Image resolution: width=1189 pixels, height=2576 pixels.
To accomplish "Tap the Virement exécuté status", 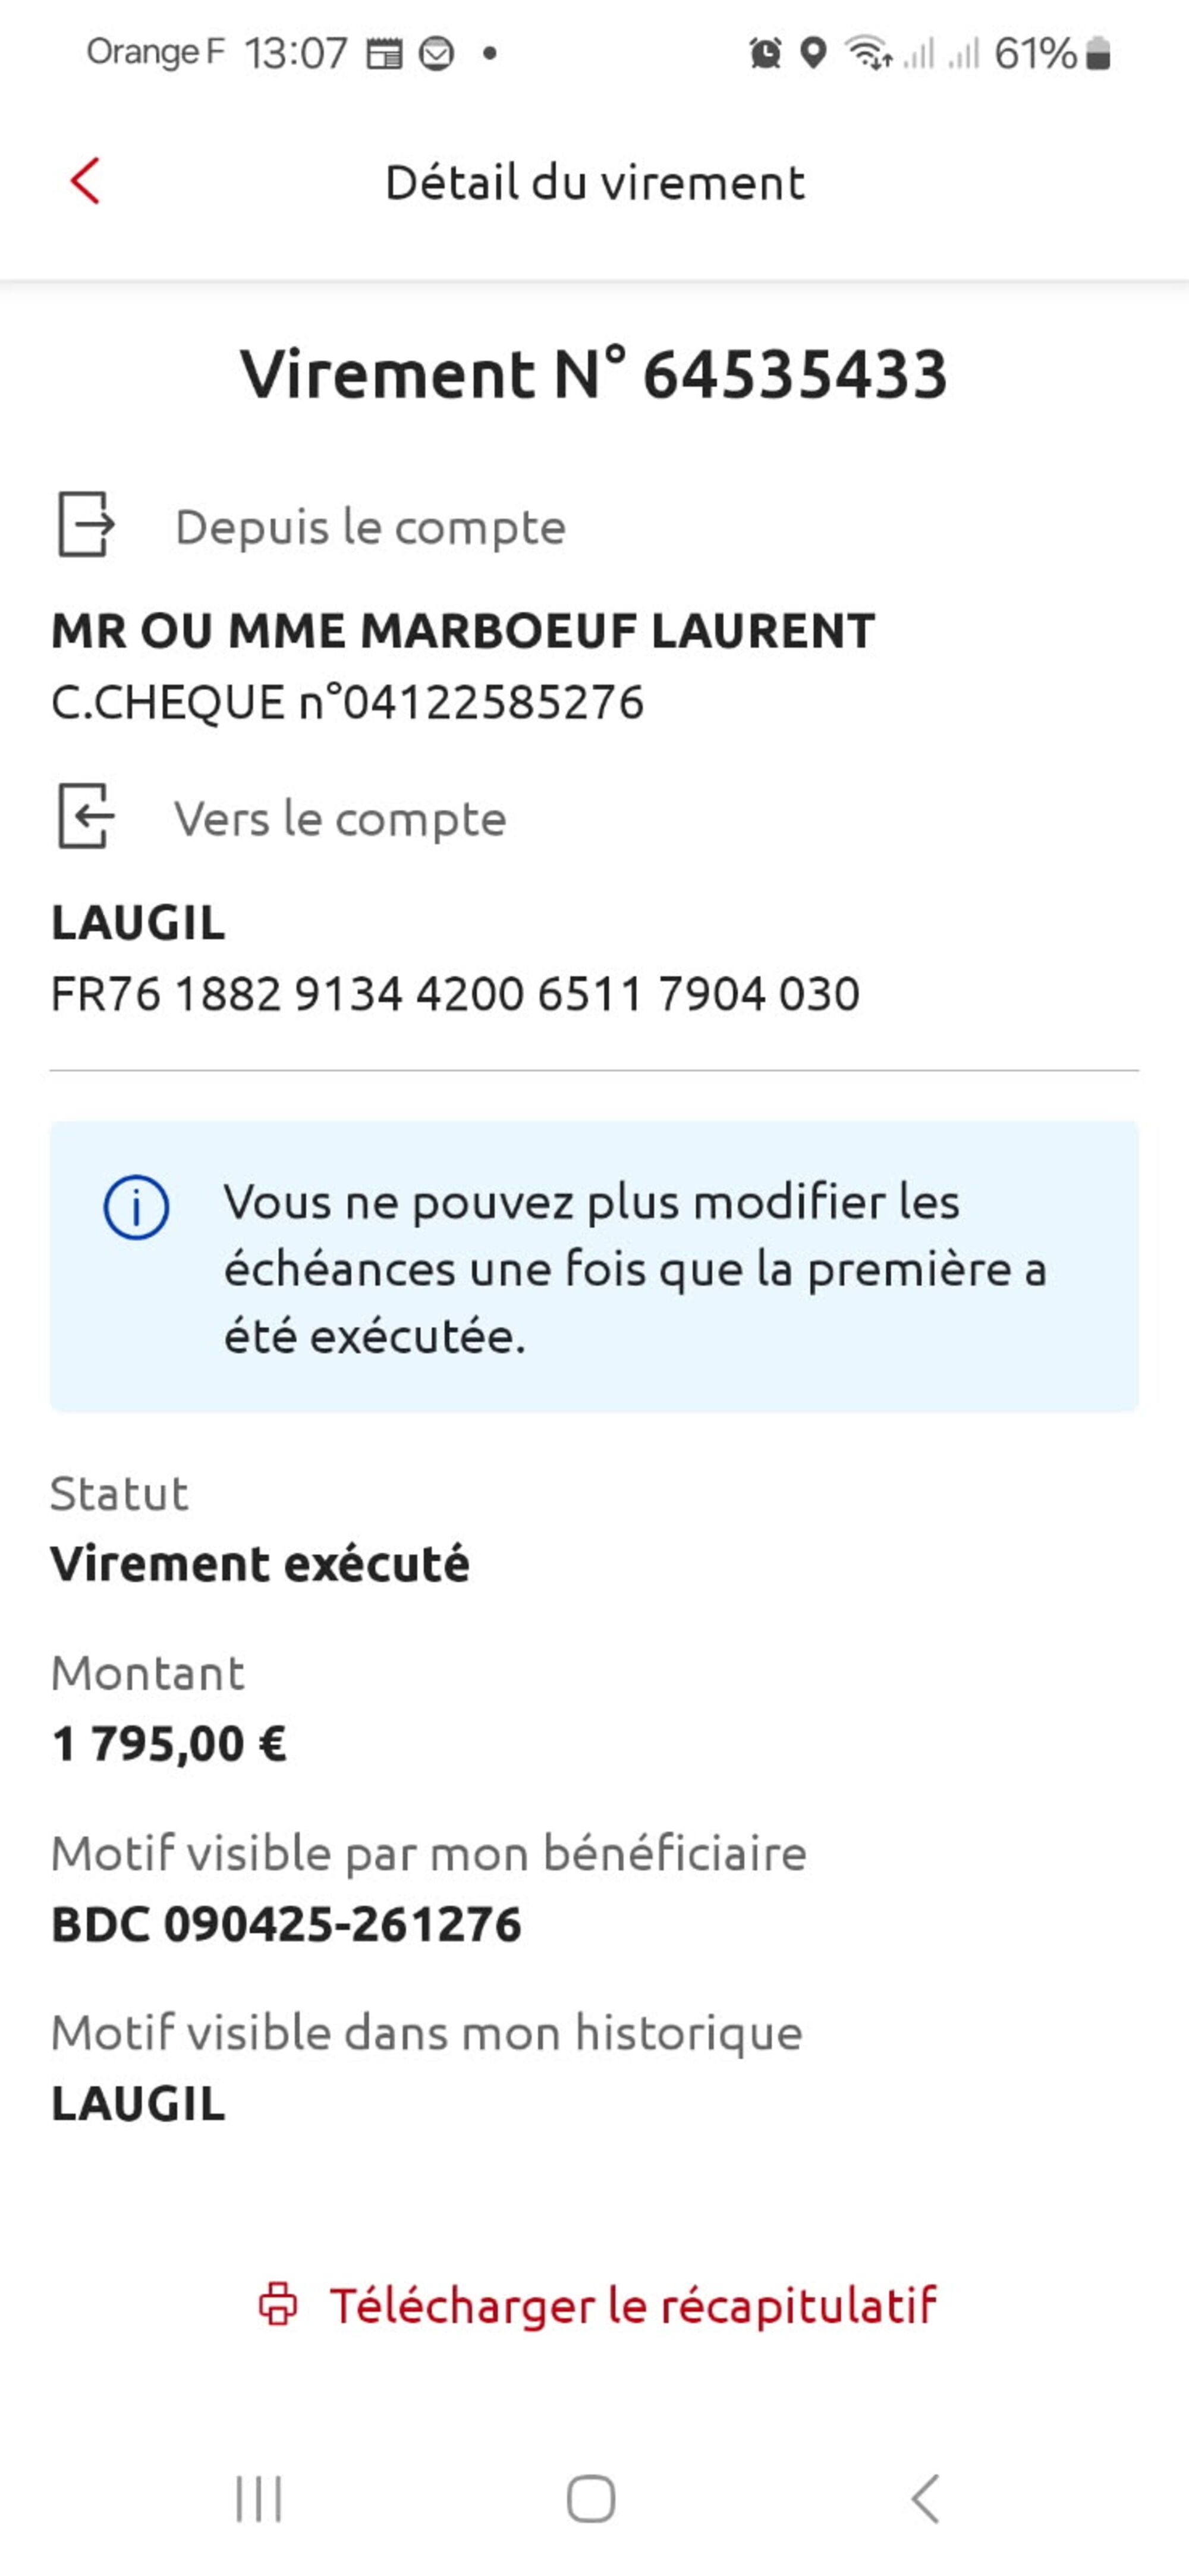I will pos(260,1564).
